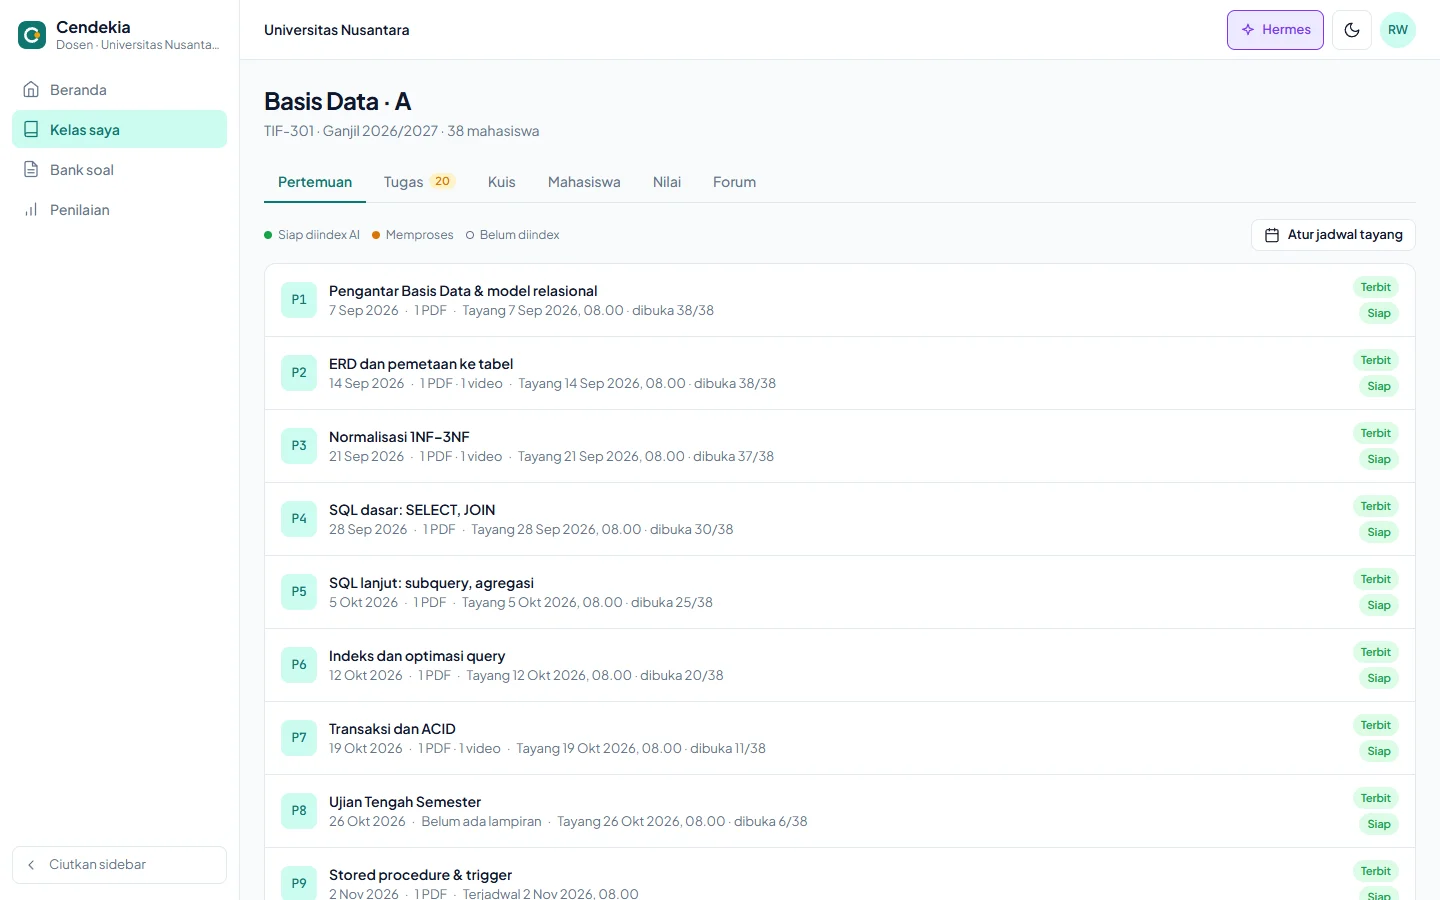Click the P2 session badge
Image resolution: width=1440 pixels, height=900 pixels.
tap(299, 373)
